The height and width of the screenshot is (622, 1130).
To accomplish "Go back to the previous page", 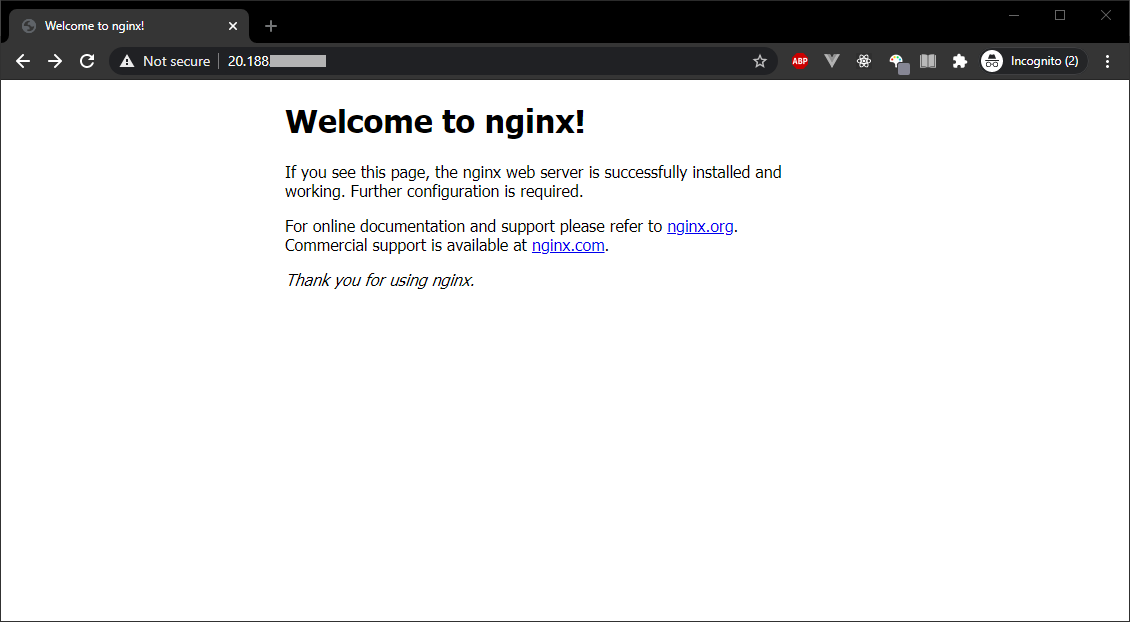I will [x=23, y=61].
